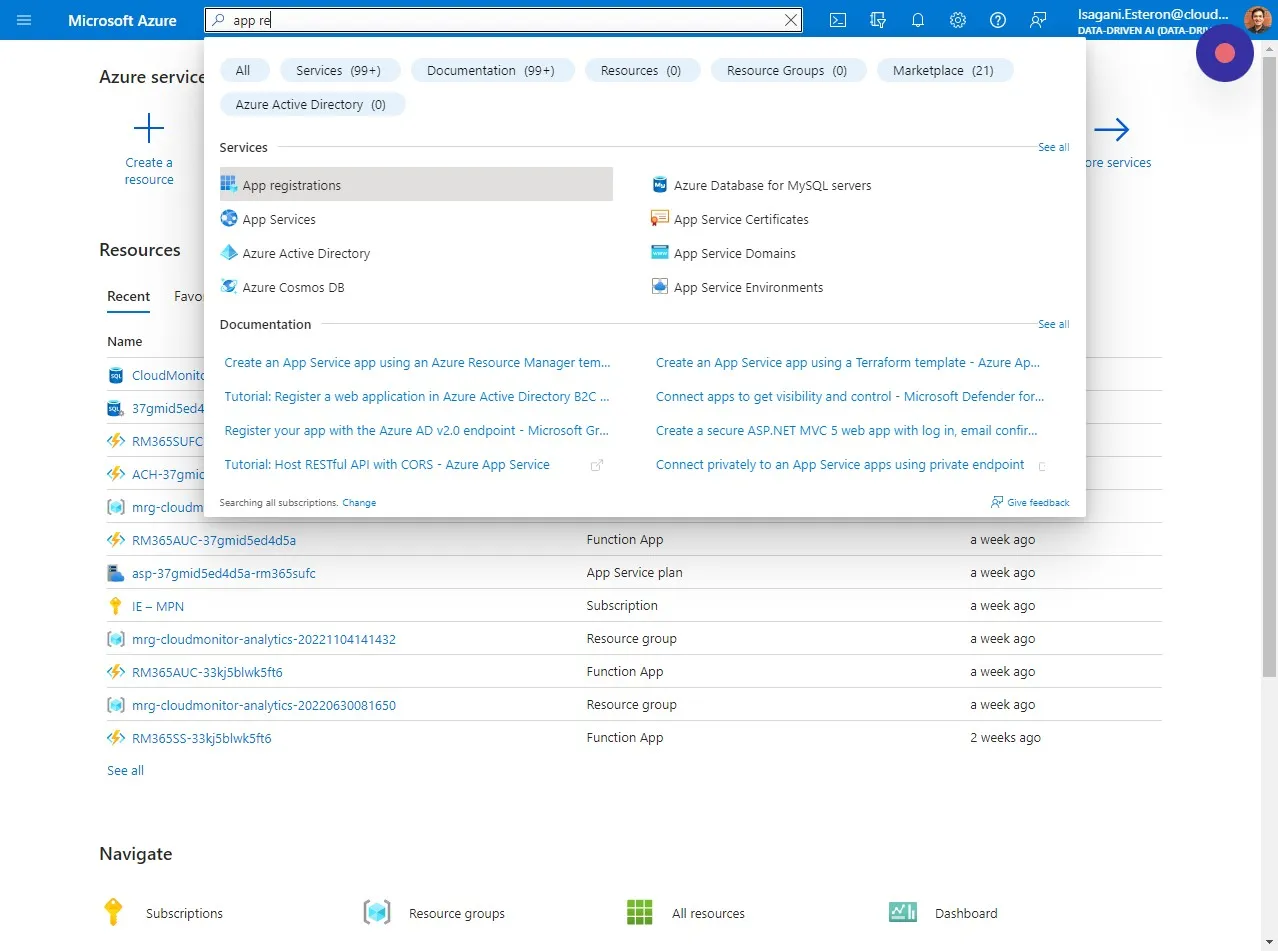The image size is (1278, 951).
Task: Select the Azure Active Directory (0) pill
Action: tap(311, 104)
